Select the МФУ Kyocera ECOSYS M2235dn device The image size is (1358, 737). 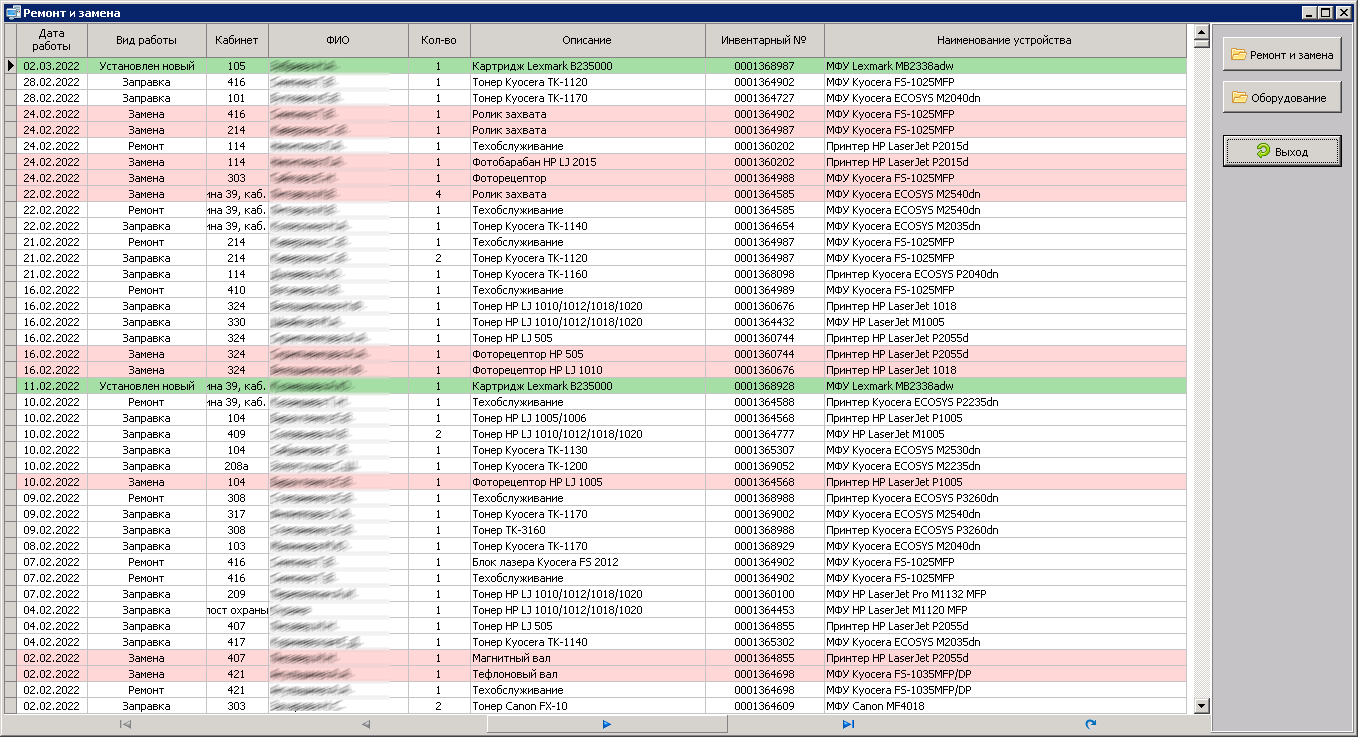[1004, 466]
